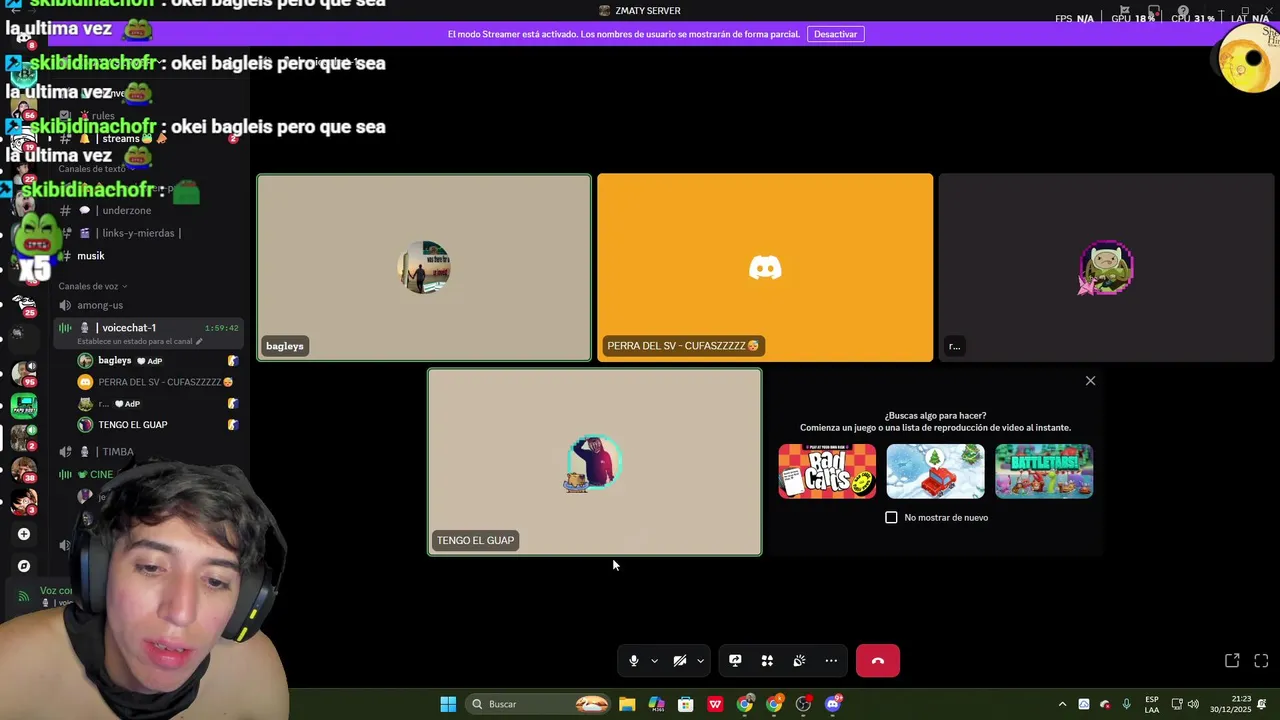Select the r... participant tile
The width and height of the screenshot is (1280, 720).
pyautogui.click(x=1106, y=267)
